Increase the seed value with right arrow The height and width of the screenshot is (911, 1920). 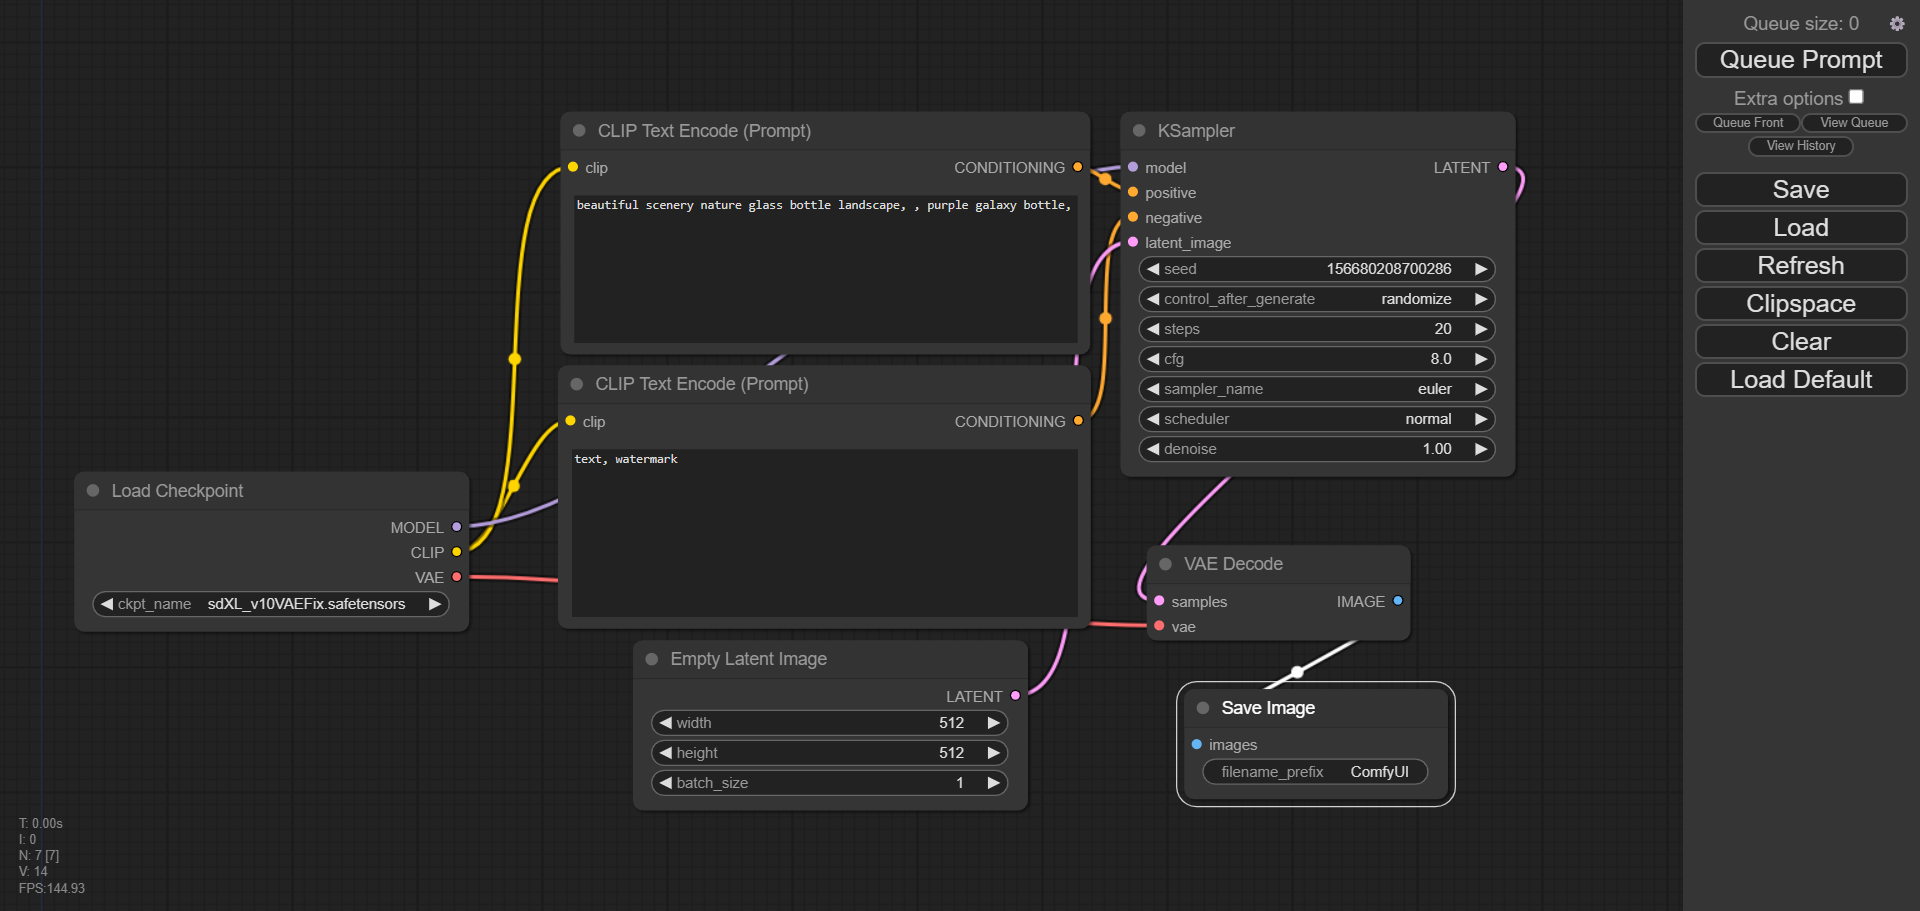[x=1481, y=269]
